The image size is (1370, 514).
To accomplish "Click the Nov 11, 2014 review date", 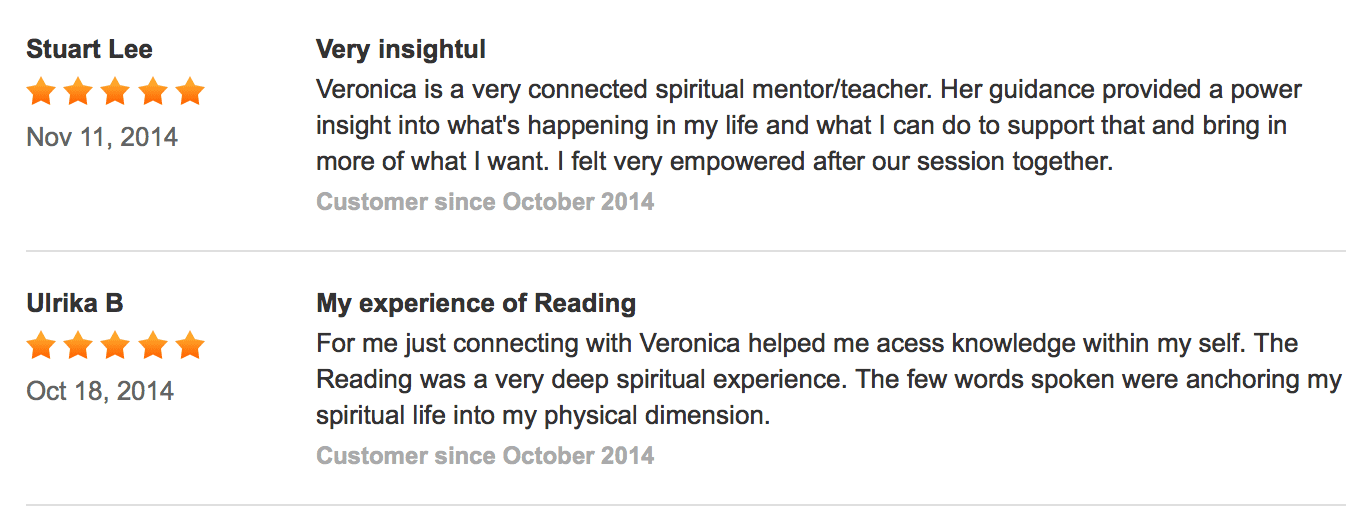I will coord(102,137).
